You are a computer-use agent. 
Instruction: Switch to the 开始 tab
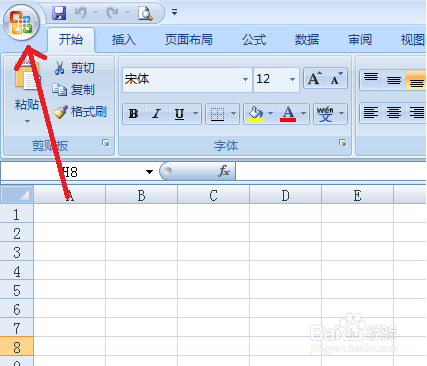tap(71, 40)
